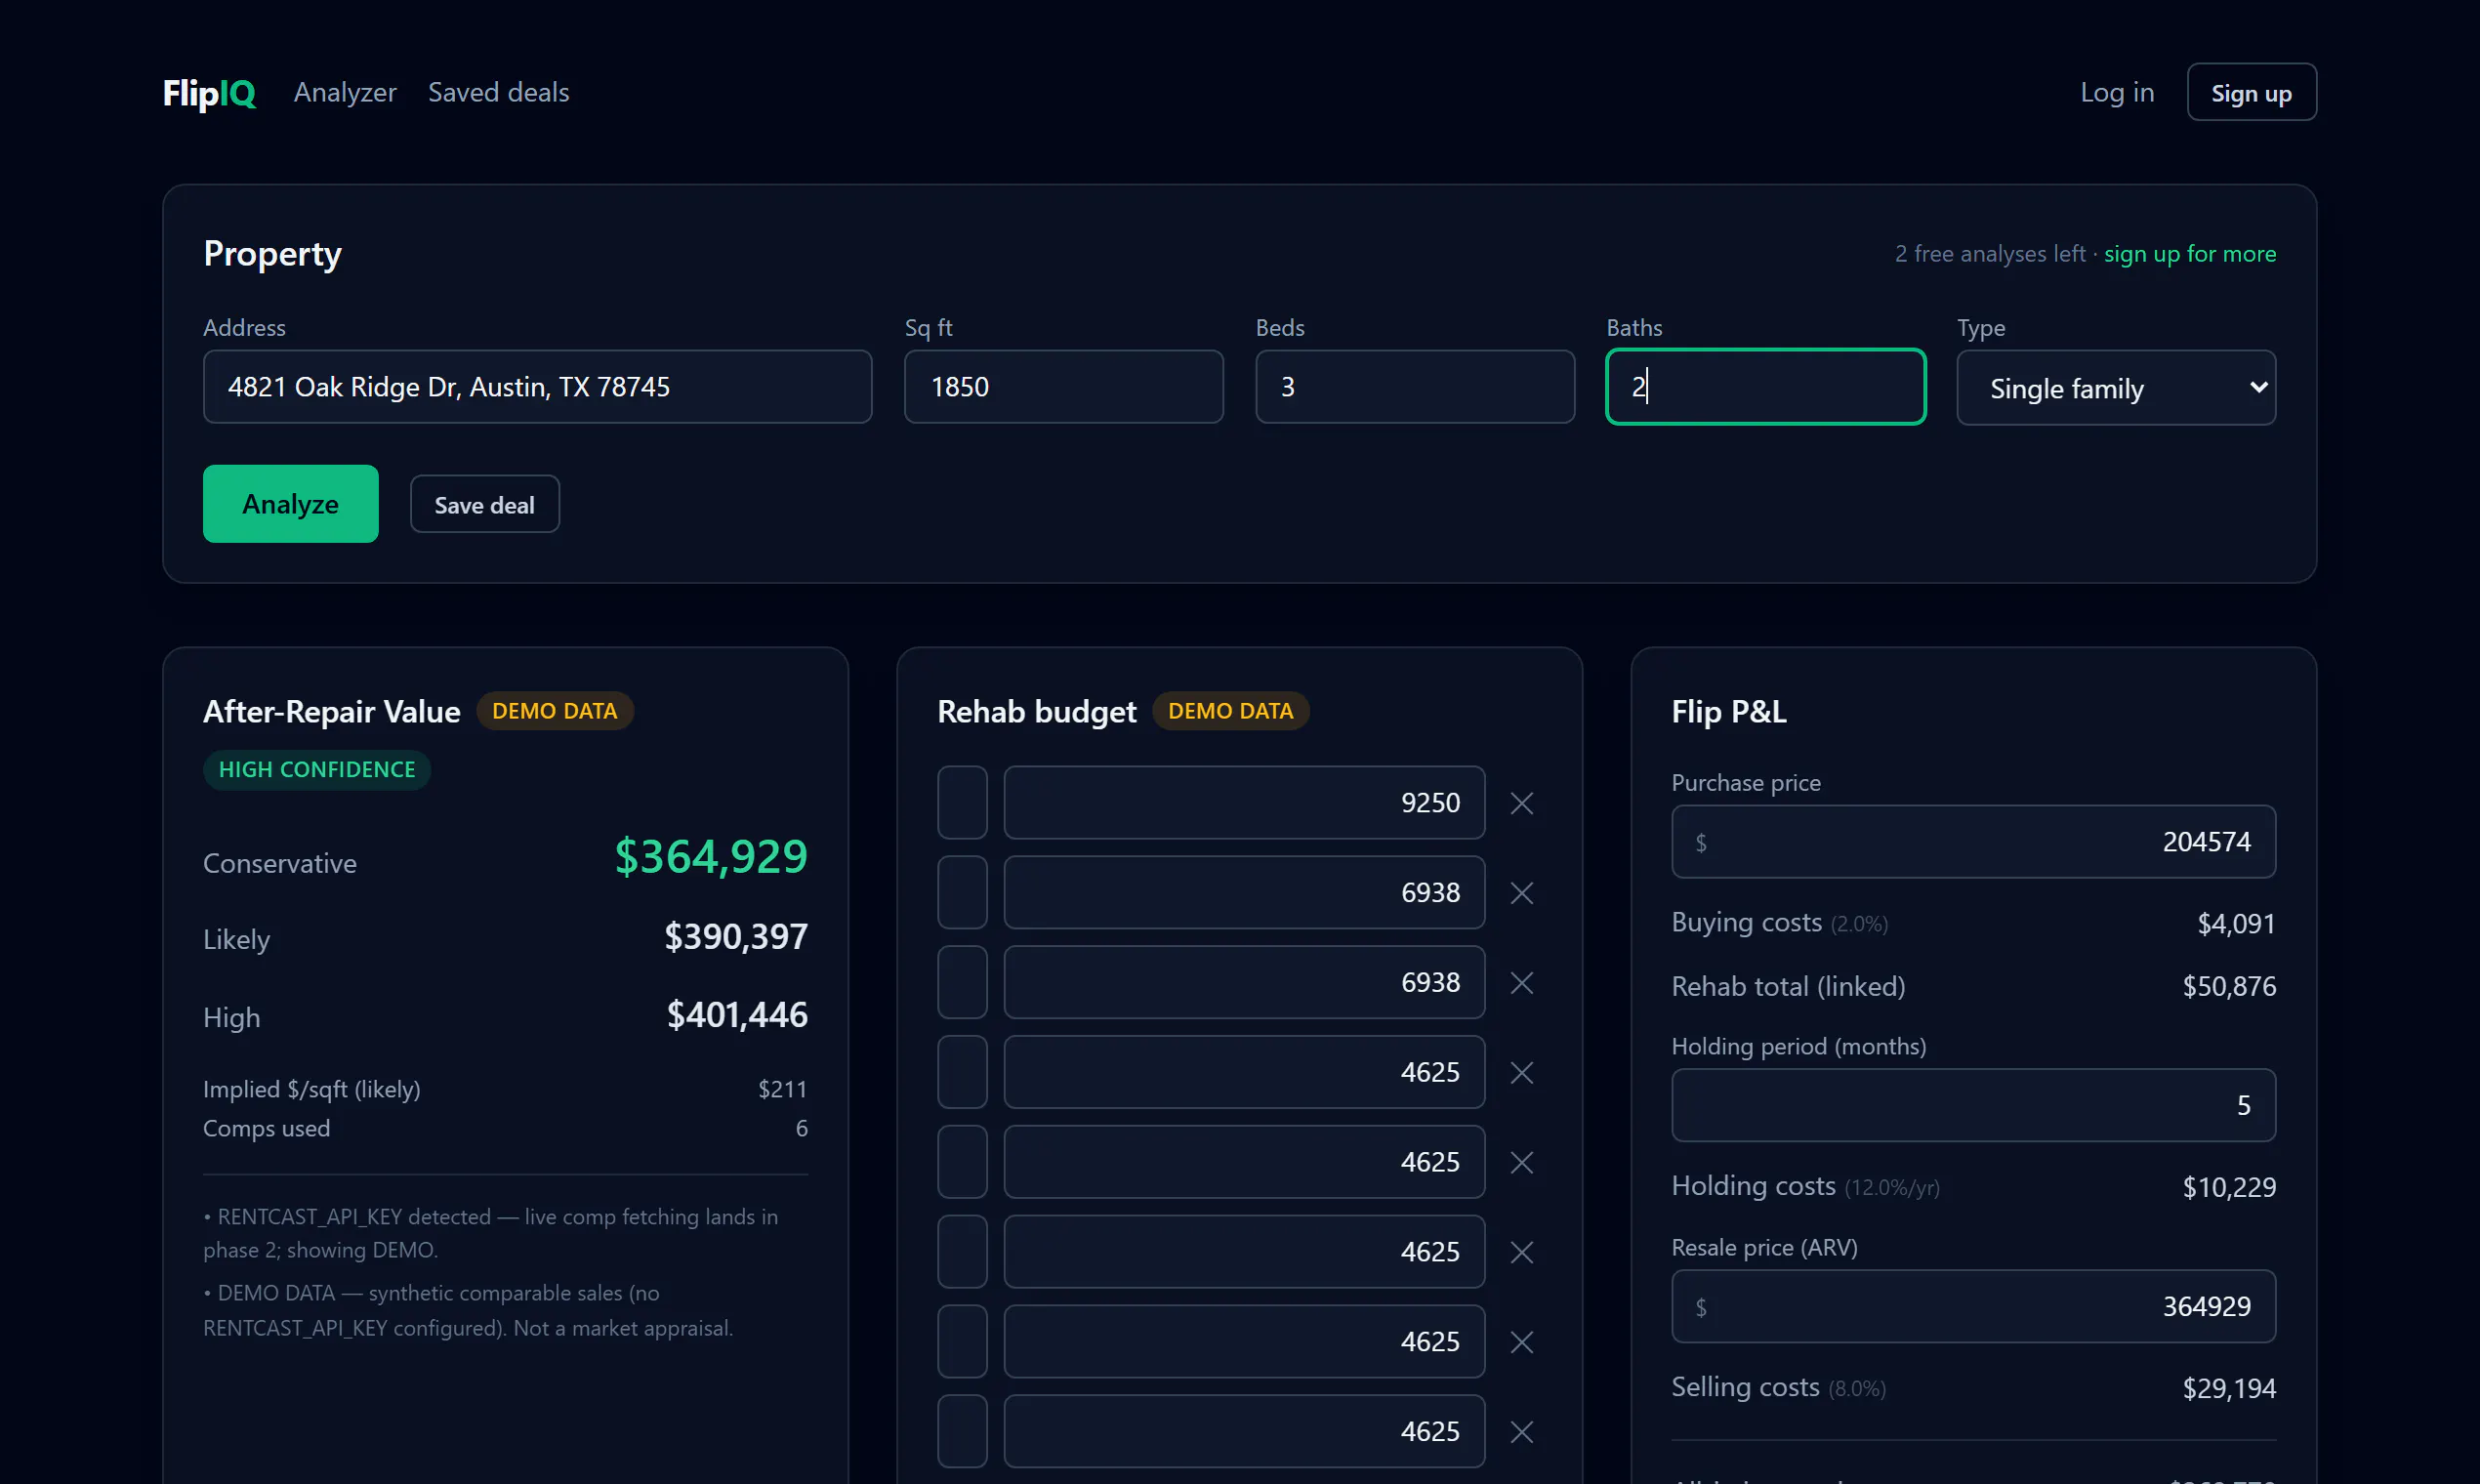Remove the bottommost 4625 rehab line item
2480x1484 pixels.
[x=1521, y=1432]
